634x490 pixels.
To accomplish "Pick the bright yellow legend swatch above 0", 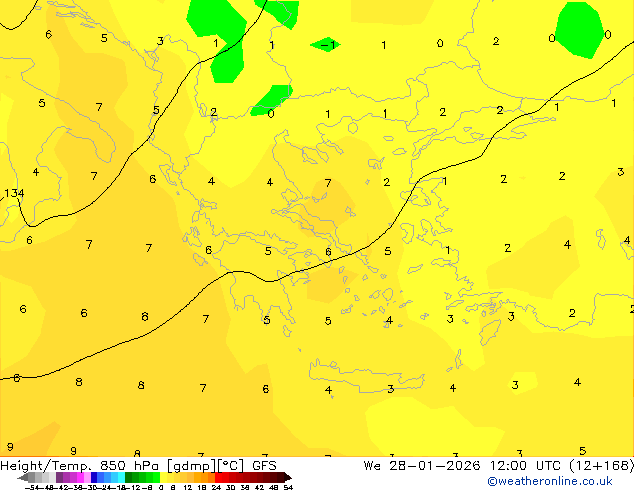I will [163, 477].
